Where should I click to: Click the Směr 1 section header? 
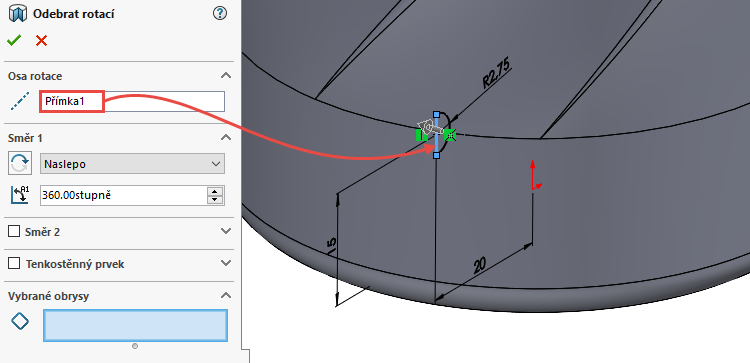click(25, 138)
